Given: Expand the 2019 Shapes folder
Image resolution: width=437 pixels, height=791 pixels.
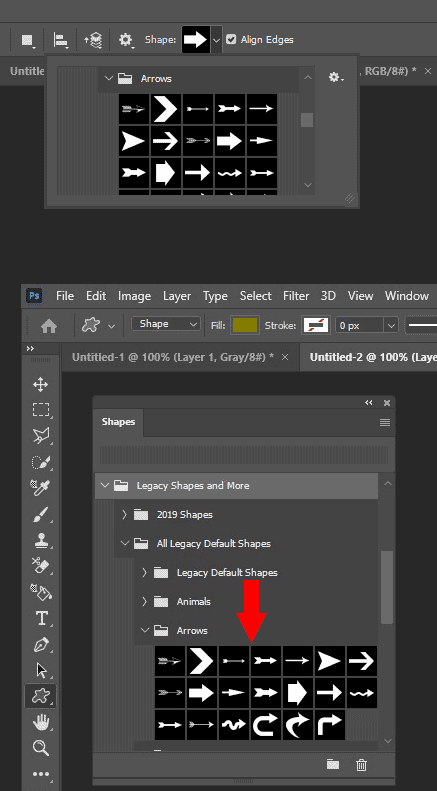Looking at the screenshot, I should point(124,515).
